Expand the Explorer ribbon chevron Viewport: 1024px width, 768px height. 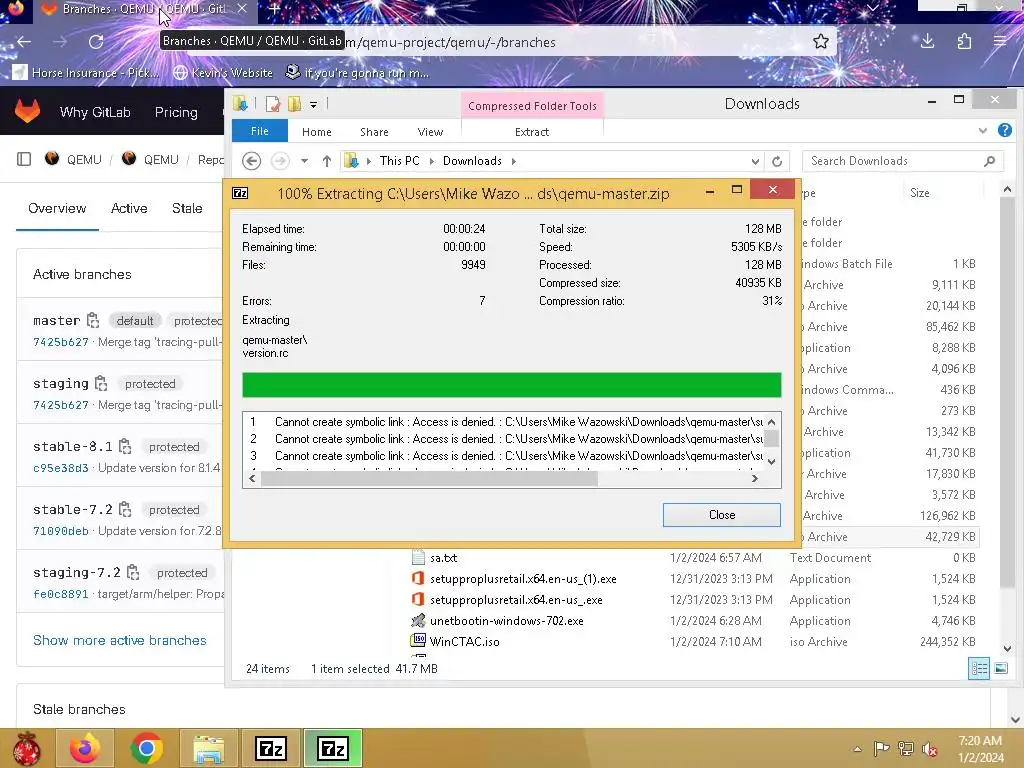[982, 131]
